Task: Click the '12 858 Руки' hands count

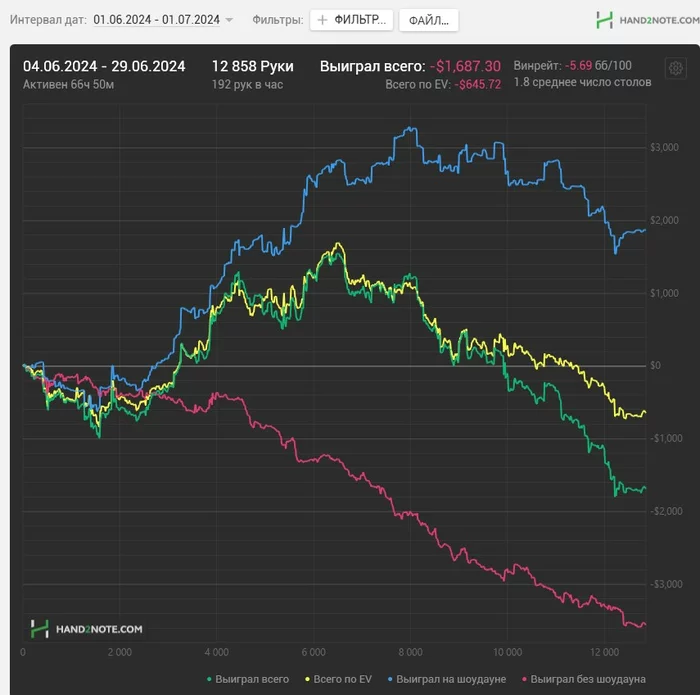Action: (x=252, y=66)
